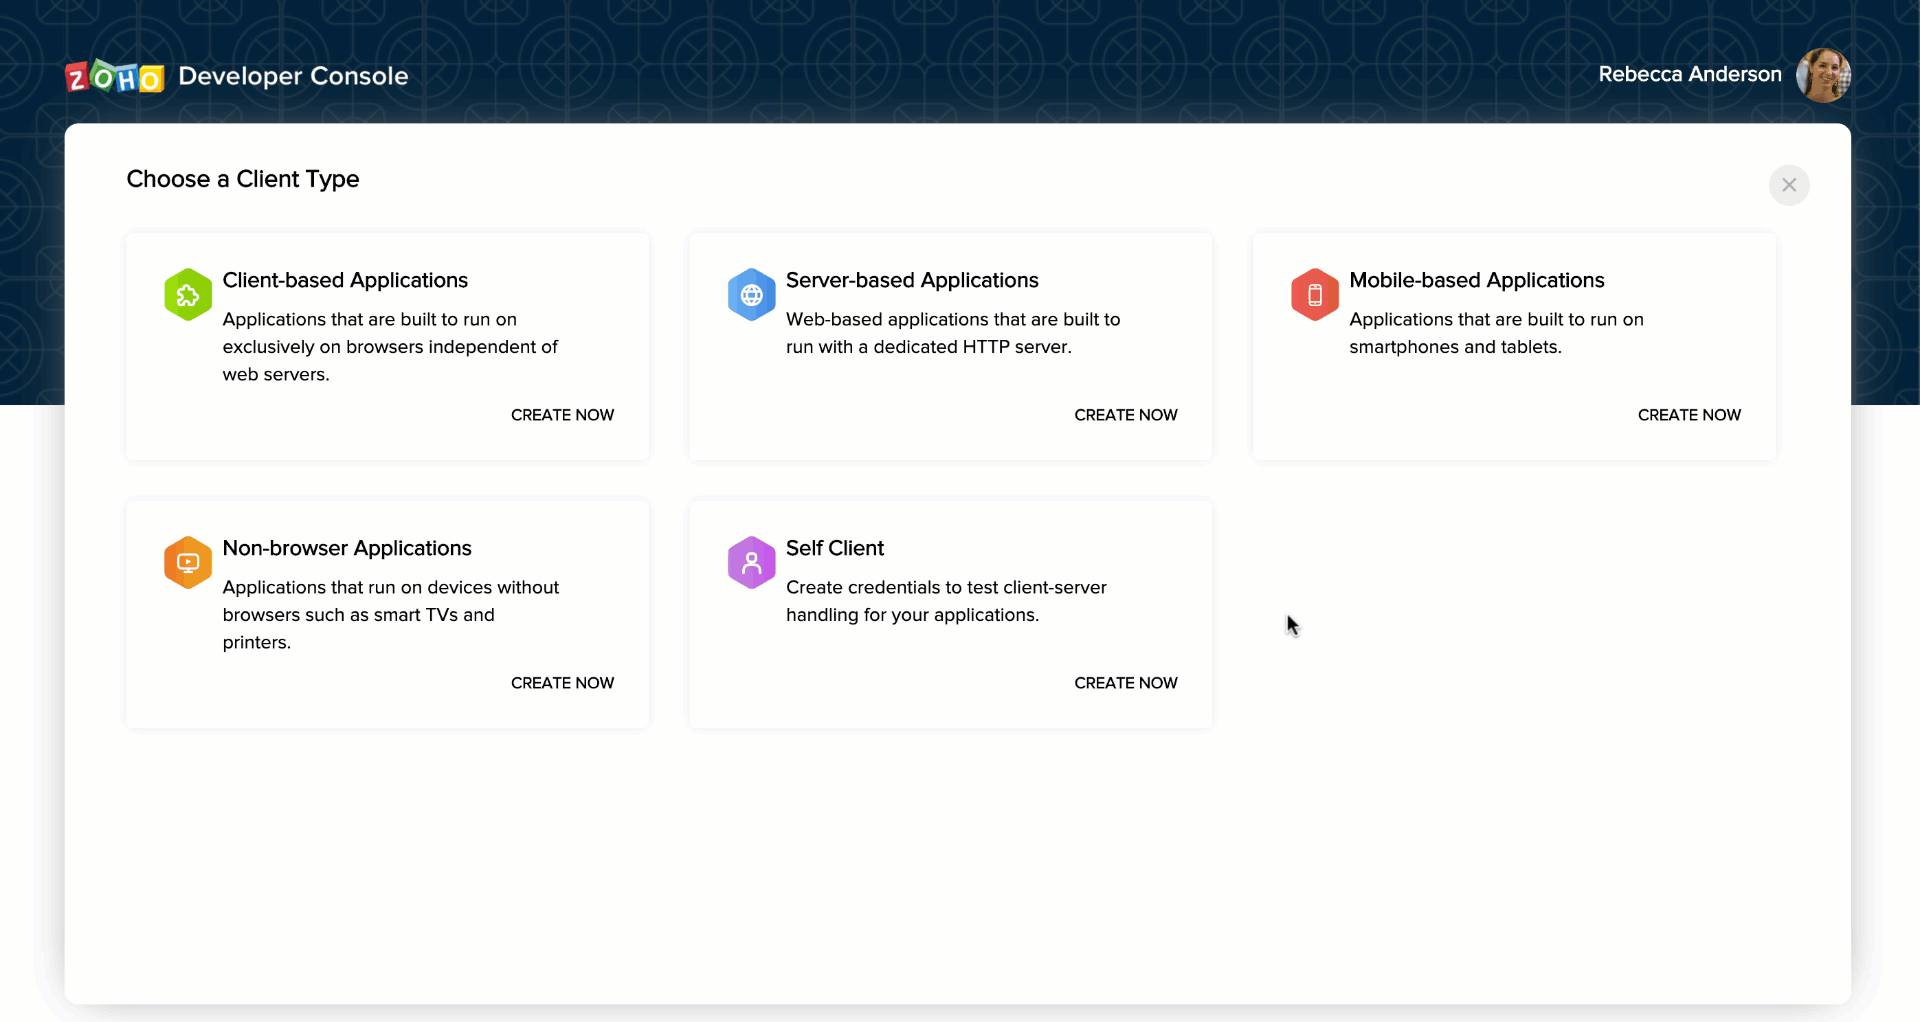Click the Client-based Applications puzzle icon
Screen dimensions: 1920x1022
point(187,294)
